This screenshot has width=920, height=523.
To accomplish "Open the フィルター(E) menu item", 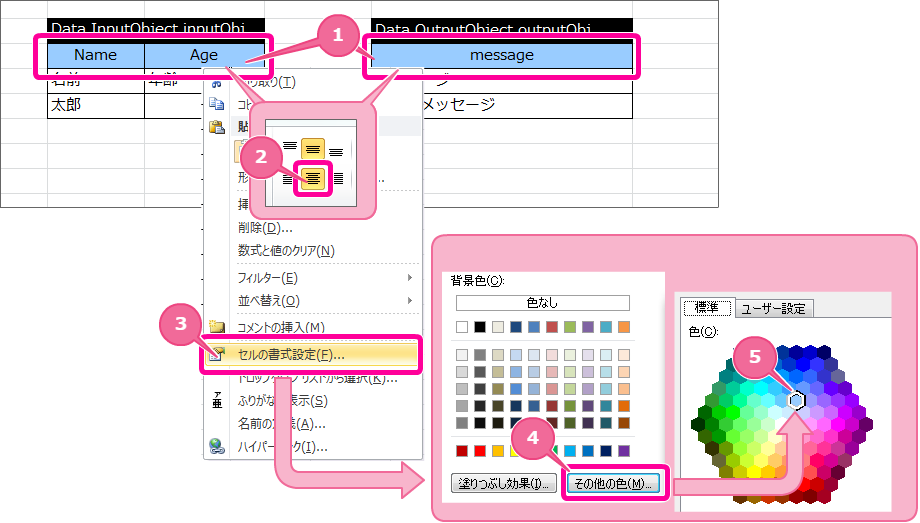I will pos(268,278).
